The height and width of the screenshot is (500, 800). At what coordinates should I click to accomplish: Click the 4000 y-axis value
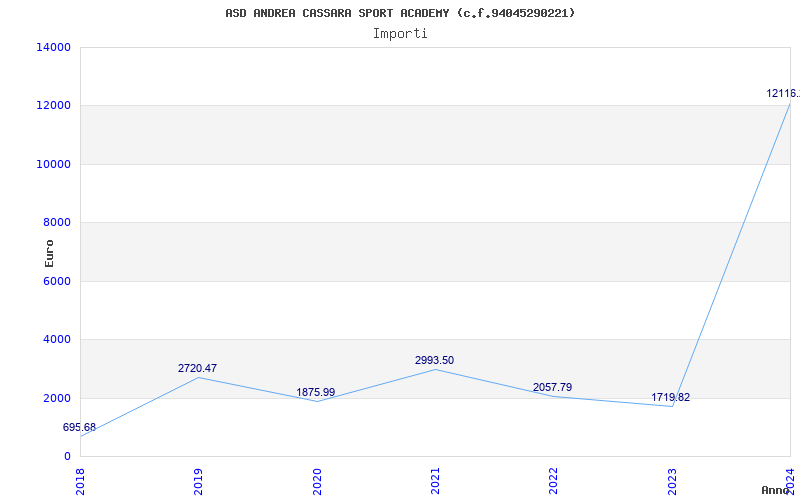[x=57, y=339]
